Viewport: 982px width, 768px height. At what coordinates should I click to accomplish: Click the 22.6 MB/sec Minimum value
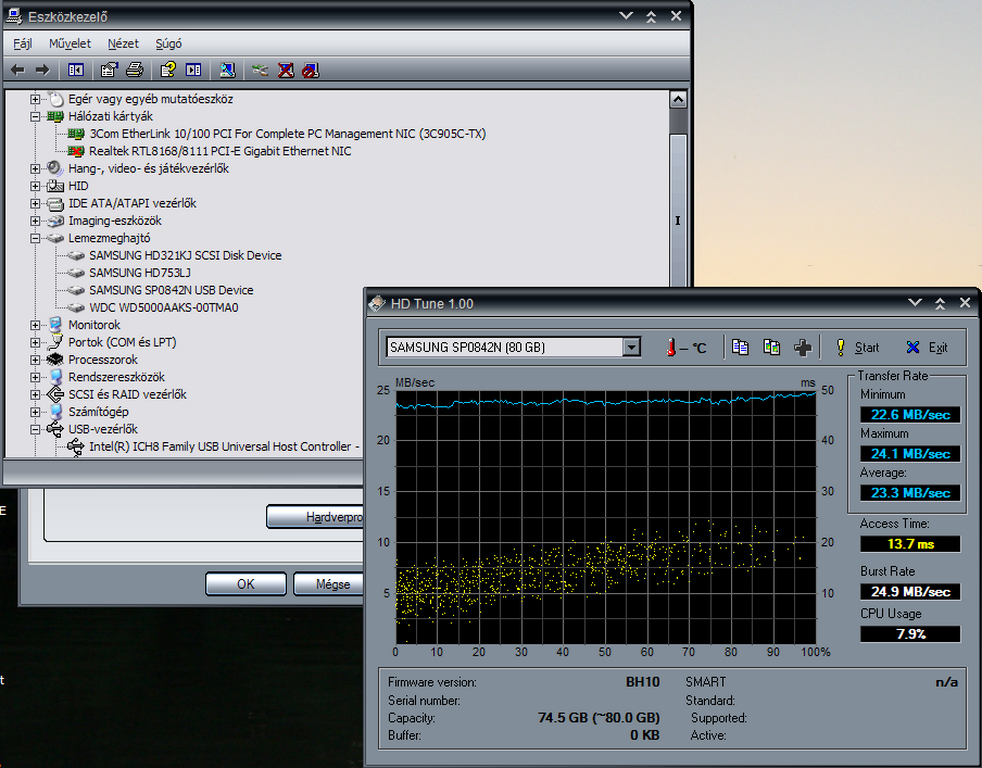click(x=910, y=415)
